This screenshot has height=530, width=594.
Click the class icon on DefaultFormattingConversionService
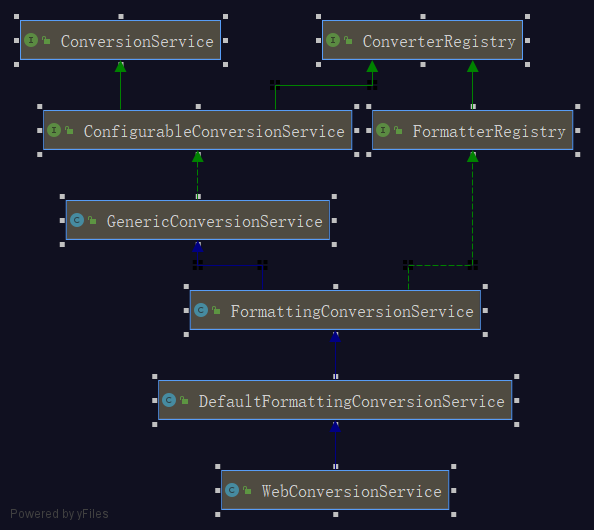click(x=169, y=400)
